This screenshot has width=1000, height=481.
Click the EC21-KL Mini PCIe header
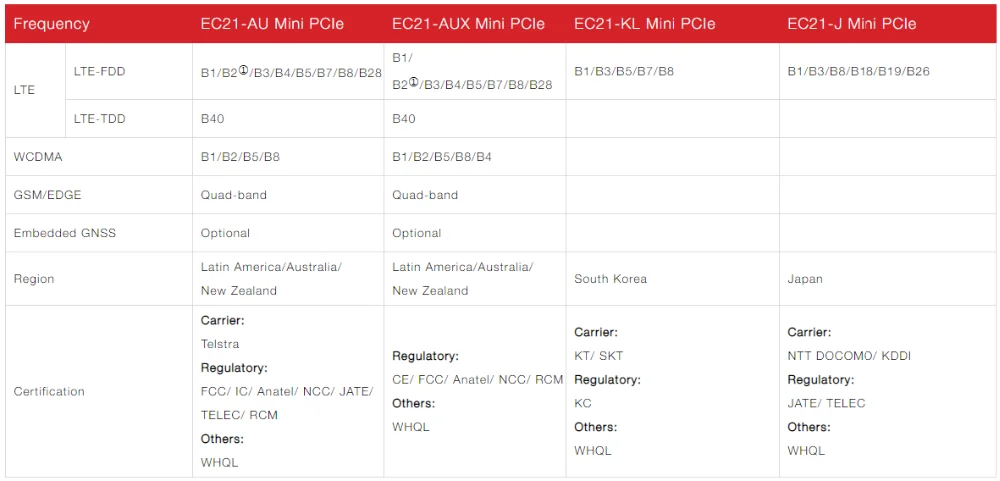click(645, 24)
